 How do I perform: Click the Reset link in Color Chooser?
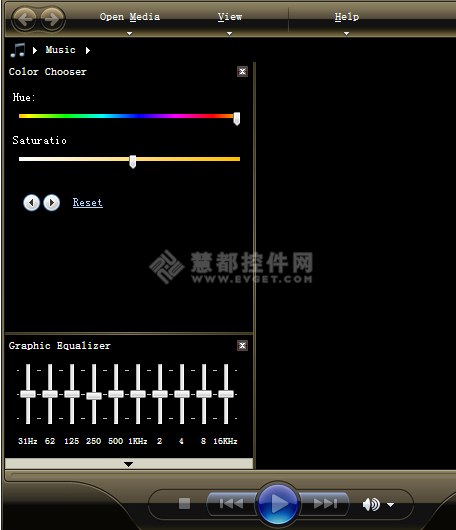[x=88, y=202]
